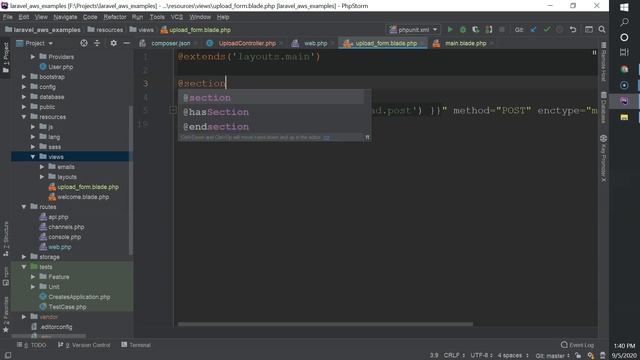Open Project panel settings gear
Screen dimensions: 640x360
point(113,43)
